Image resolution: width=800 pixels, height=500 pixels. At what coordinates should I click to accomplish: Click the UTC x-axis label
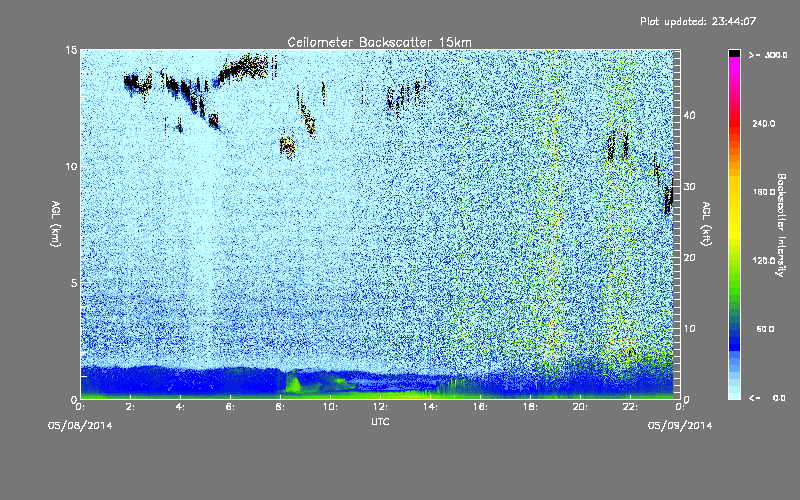(380, 421)
